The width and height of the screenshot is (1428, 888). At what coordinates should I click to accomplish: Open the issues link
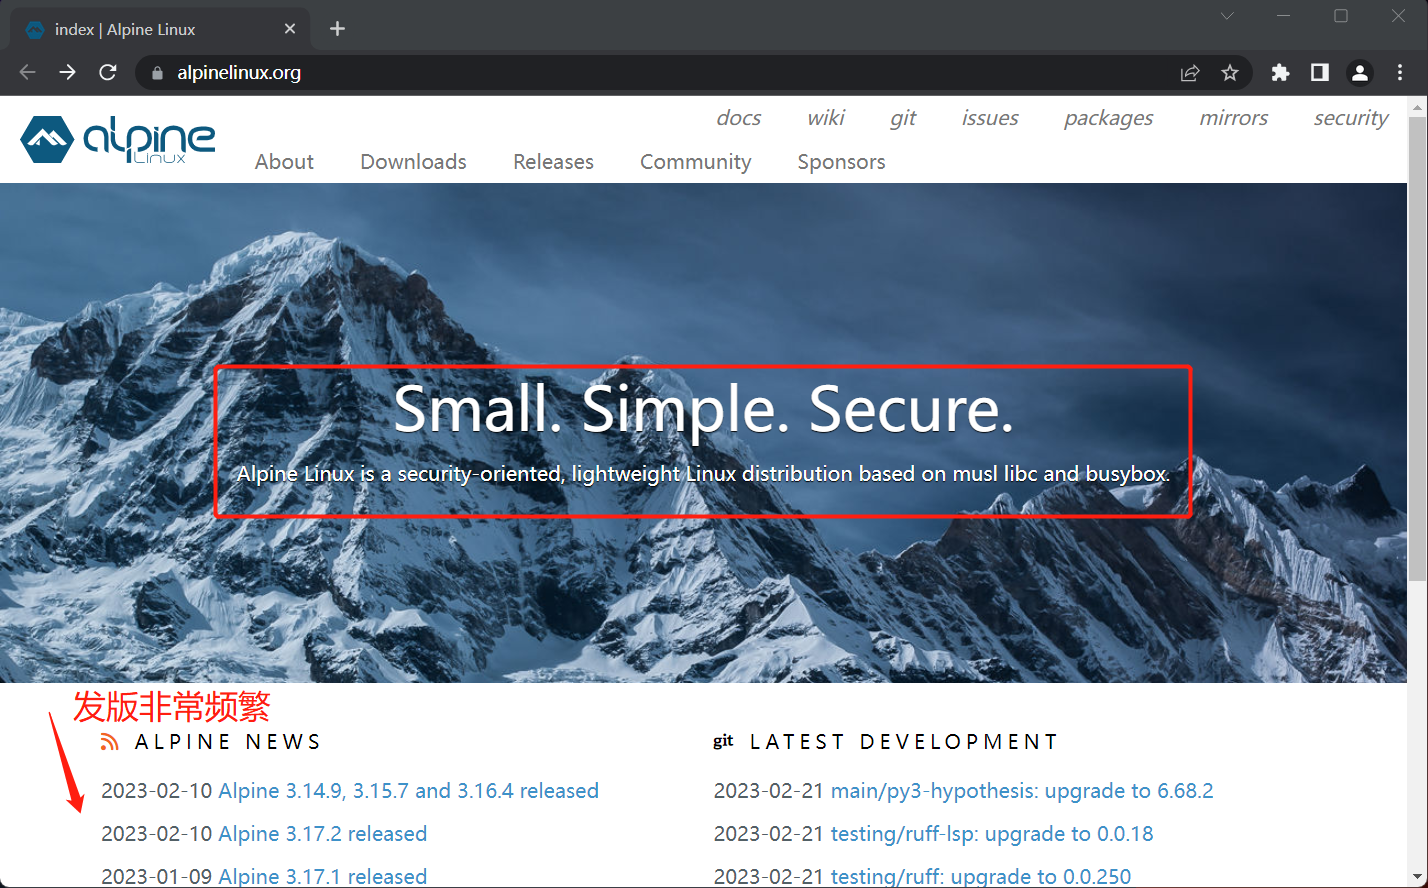pos(990,118)
